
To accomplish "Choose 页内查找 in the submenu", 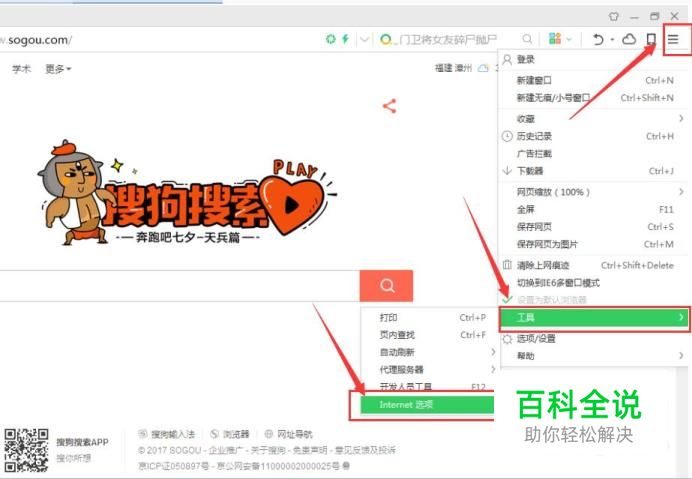I will (429, 335).
